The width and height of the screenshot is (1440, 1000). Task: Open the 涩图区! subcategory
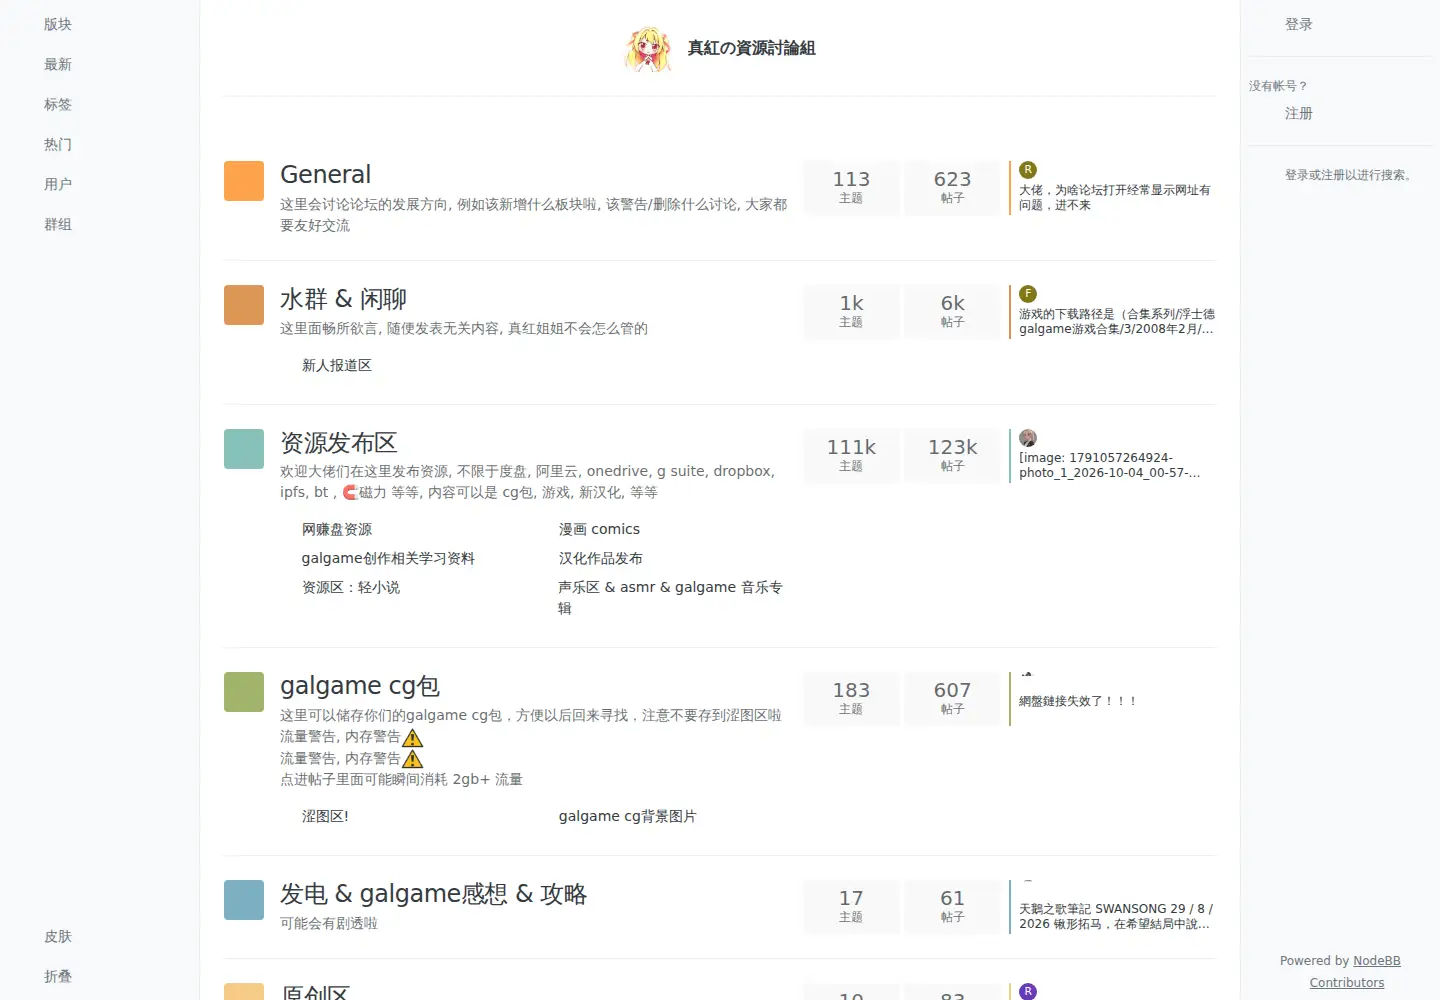[x=325, y=817]
